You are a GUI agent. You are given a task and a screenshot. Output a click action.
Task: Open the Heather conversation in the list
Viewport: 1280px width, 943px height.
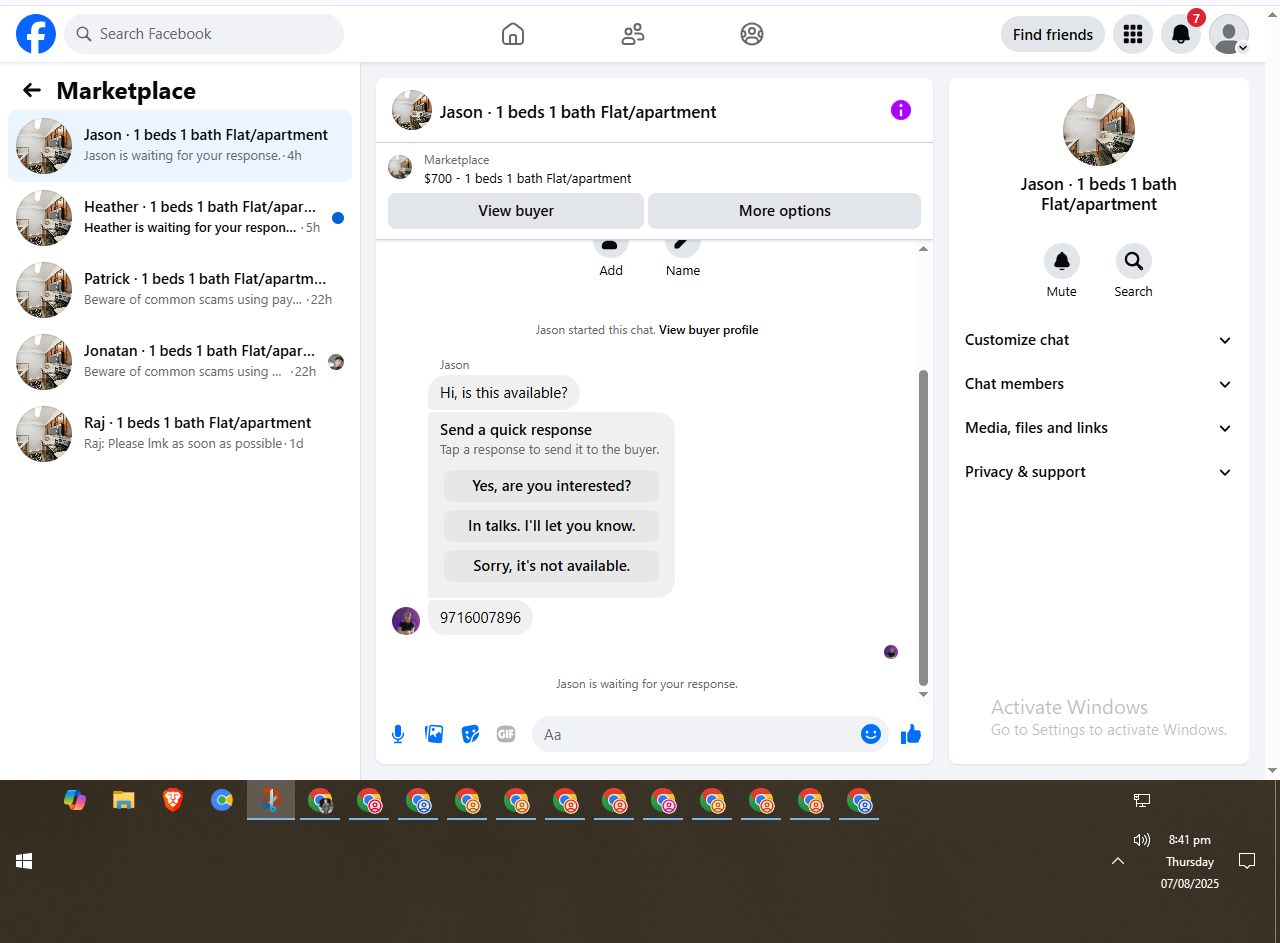click(x=180, y=218)
